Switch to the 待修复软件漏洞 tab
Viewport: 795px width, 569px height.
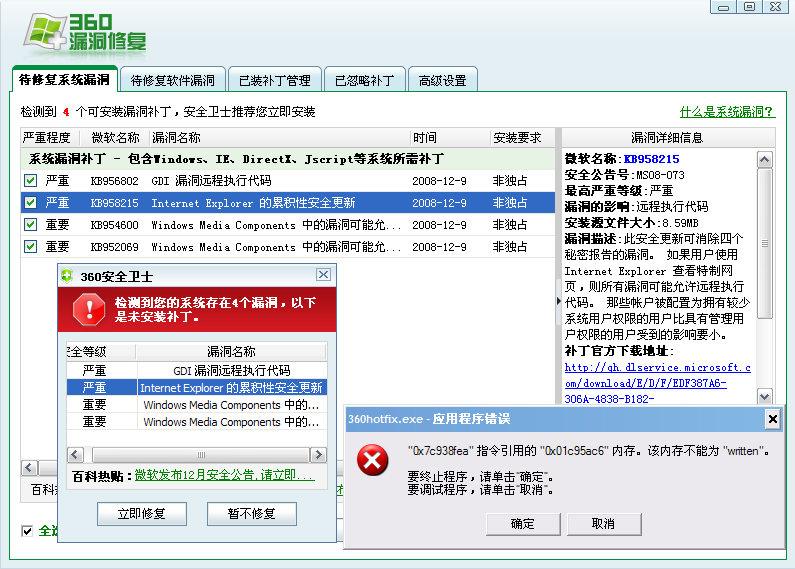pos(173,80)
